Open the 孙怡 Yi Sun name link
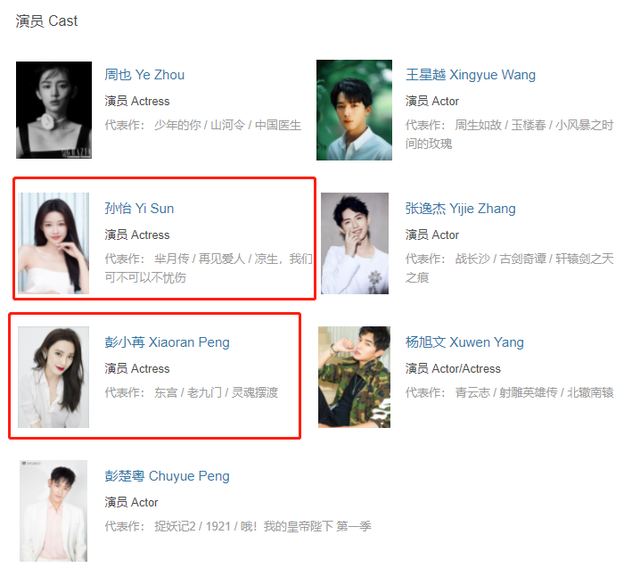Viewport: 640px width, 576px height. [x=139, y=208]
